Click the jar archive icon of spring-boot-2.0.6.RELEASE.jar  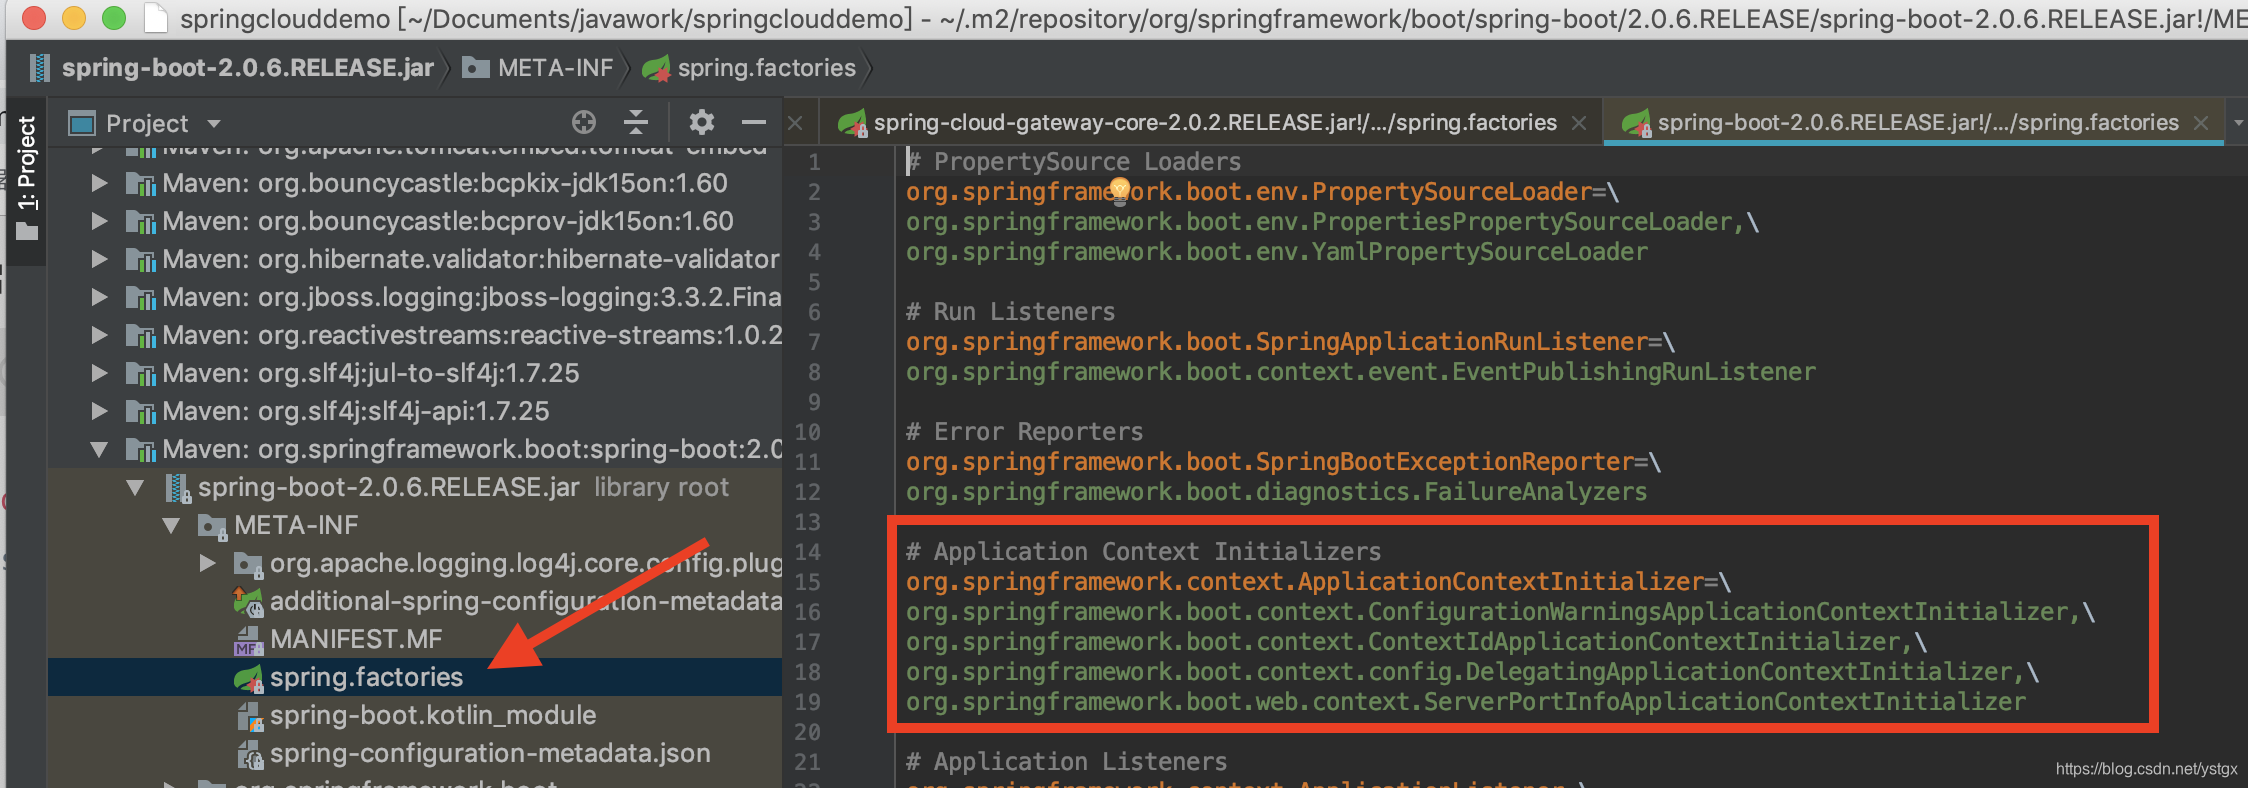(178, 488)
